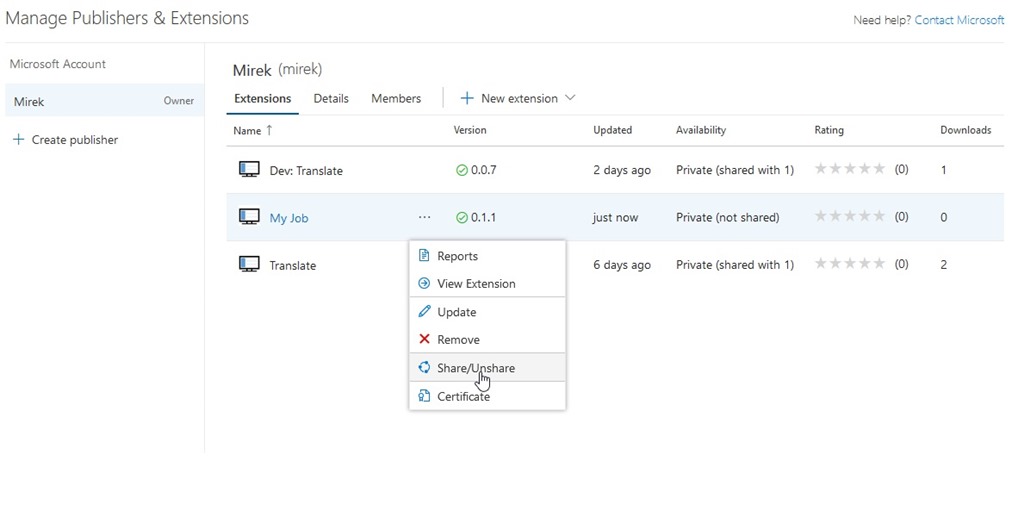This screenshot has width=1024, height=517.
Task: Click the Certificate icon in menu
Action: point(424,397)
